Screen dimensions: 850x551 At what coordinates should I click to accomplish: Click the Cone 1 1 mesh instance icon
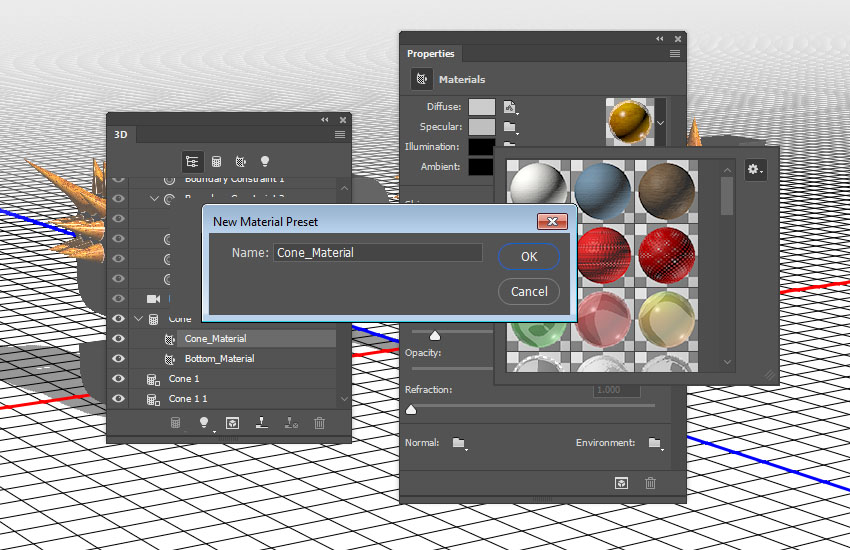pyautogui.click(x=153, y=400)
